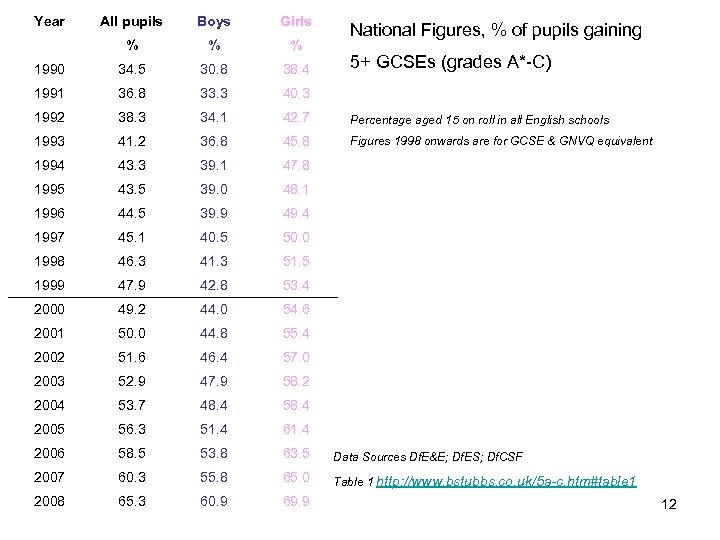Select Girls value 50.0 for 1997
720x540 pixels.
point(296,237)
